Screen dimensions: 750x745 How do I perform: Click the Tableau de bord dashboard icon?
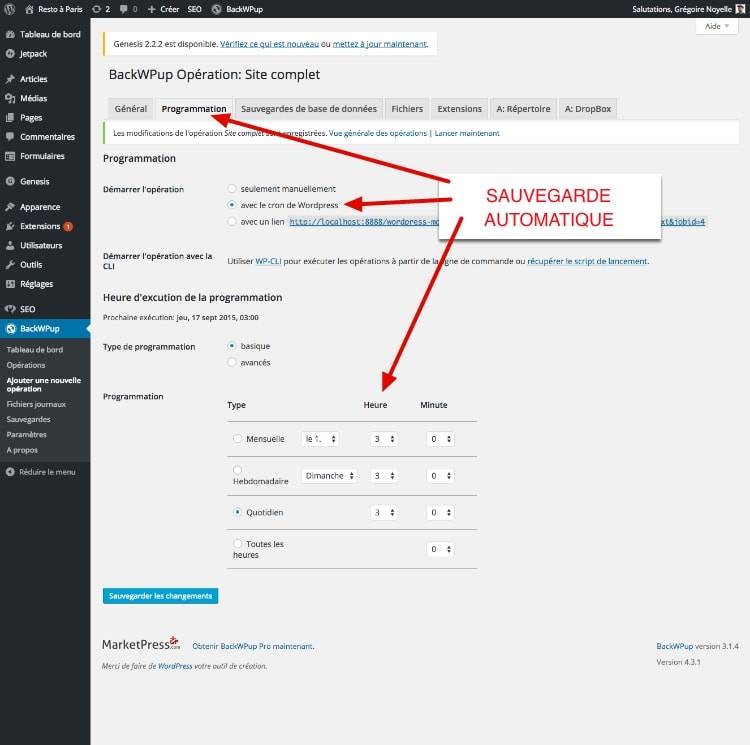click(10, 34)
